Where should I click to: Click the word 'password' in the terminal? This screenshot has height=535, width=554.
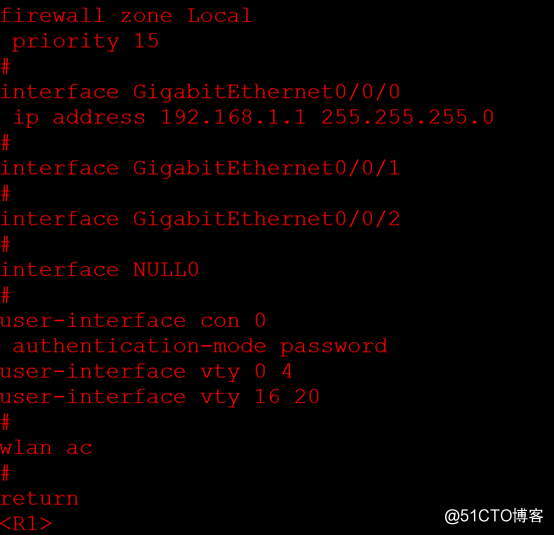[334, 347]
